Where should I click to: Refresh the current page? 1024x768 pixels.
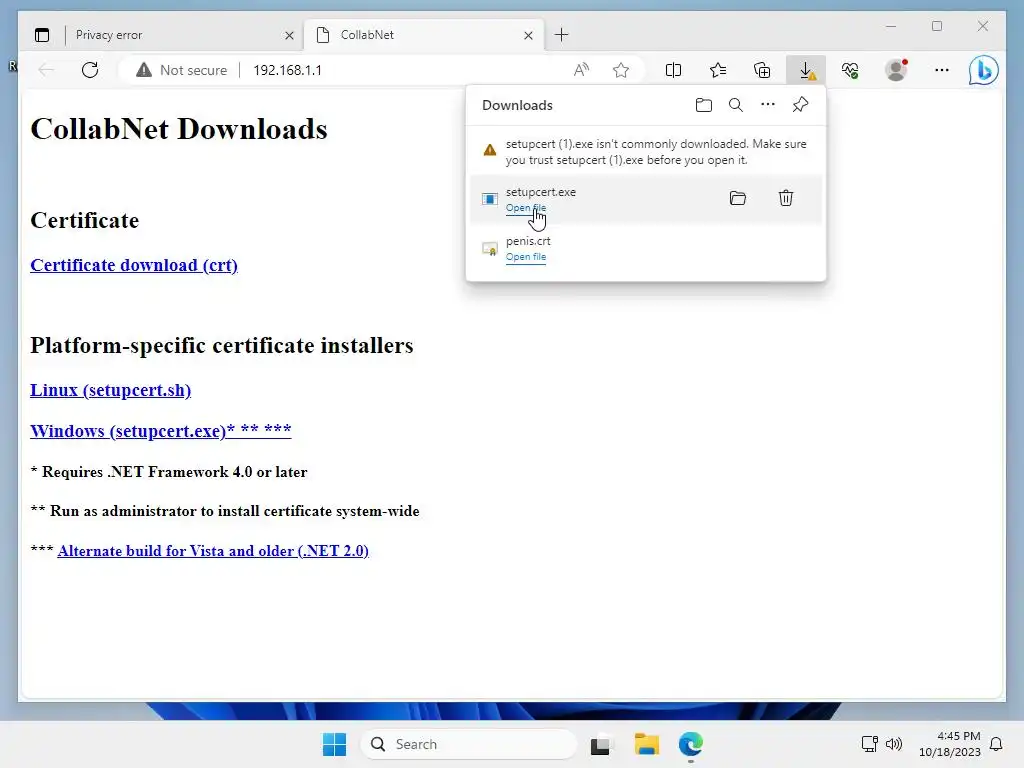click(90, 70)
